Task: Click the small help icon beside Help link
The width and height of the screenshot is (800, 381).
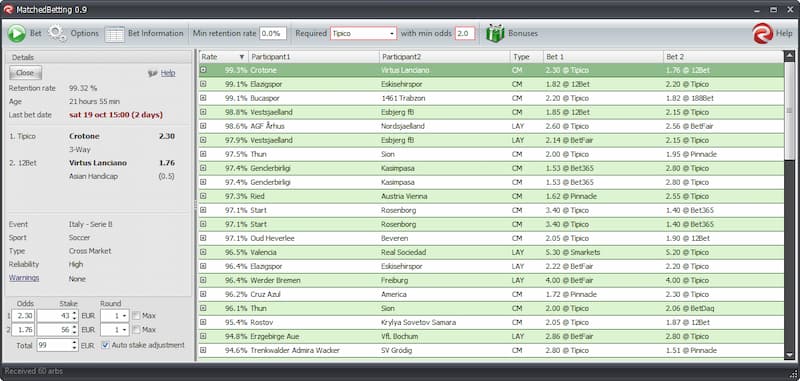Action: pos(152,73)
